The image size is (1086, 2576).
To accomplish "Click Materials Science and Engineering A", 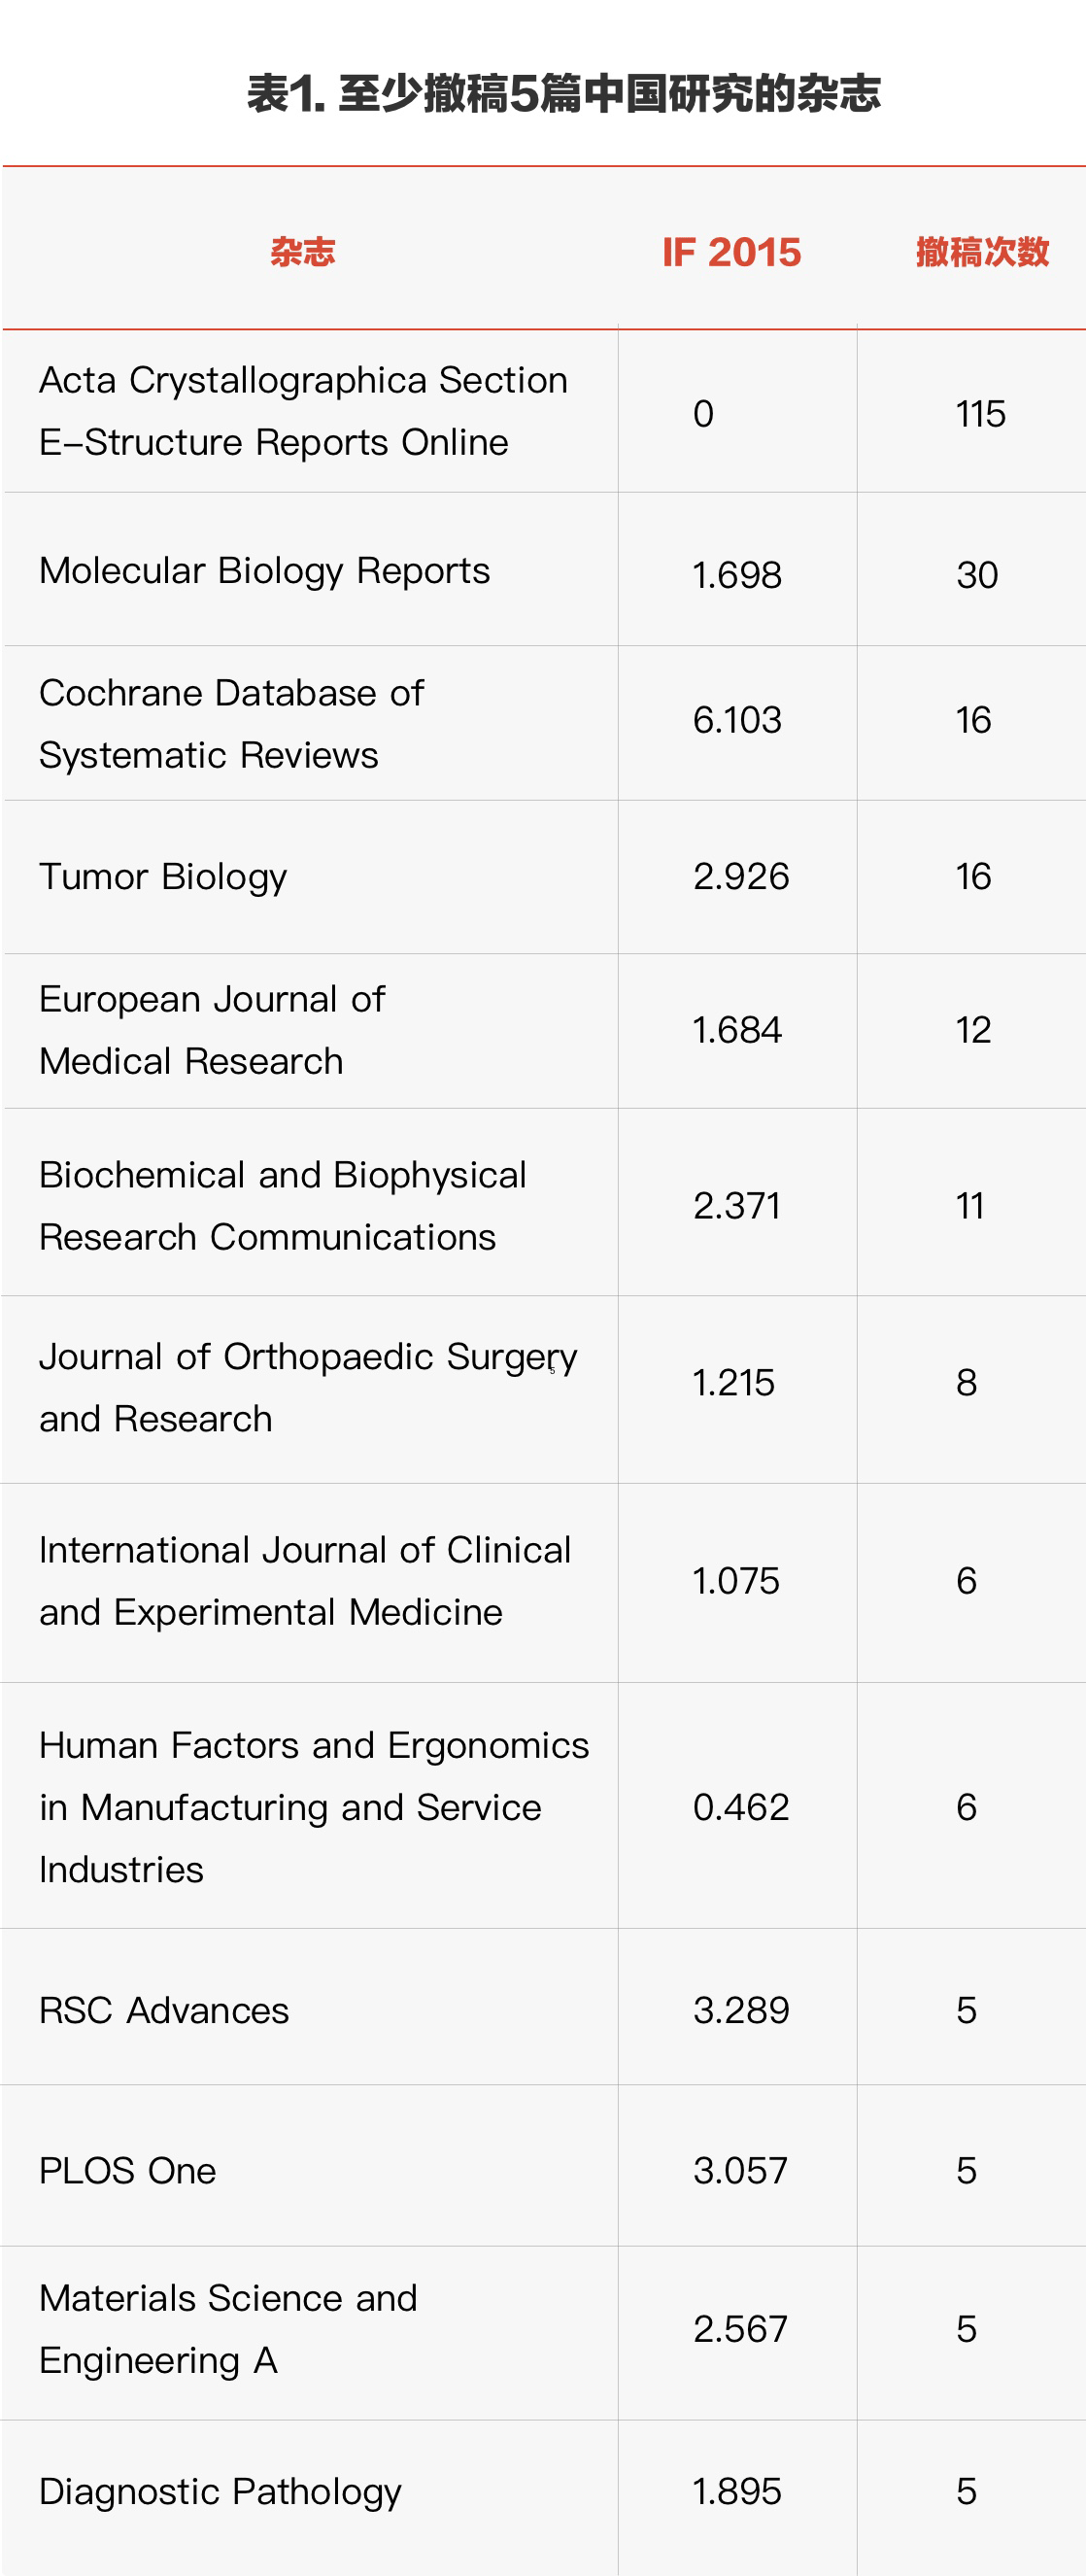I will pos(228,2328).
